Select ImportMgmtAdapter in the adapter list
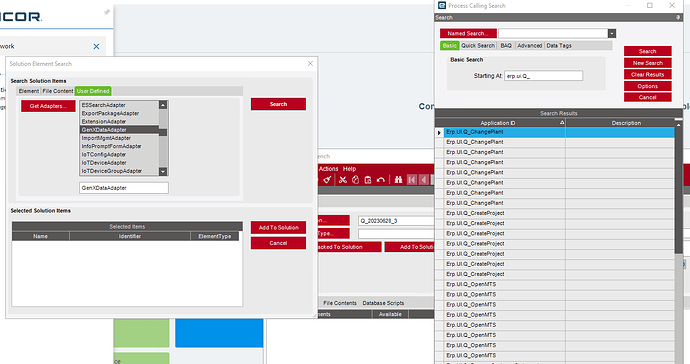The height and width of the screenshot is (364, 690). click(119, 138)
